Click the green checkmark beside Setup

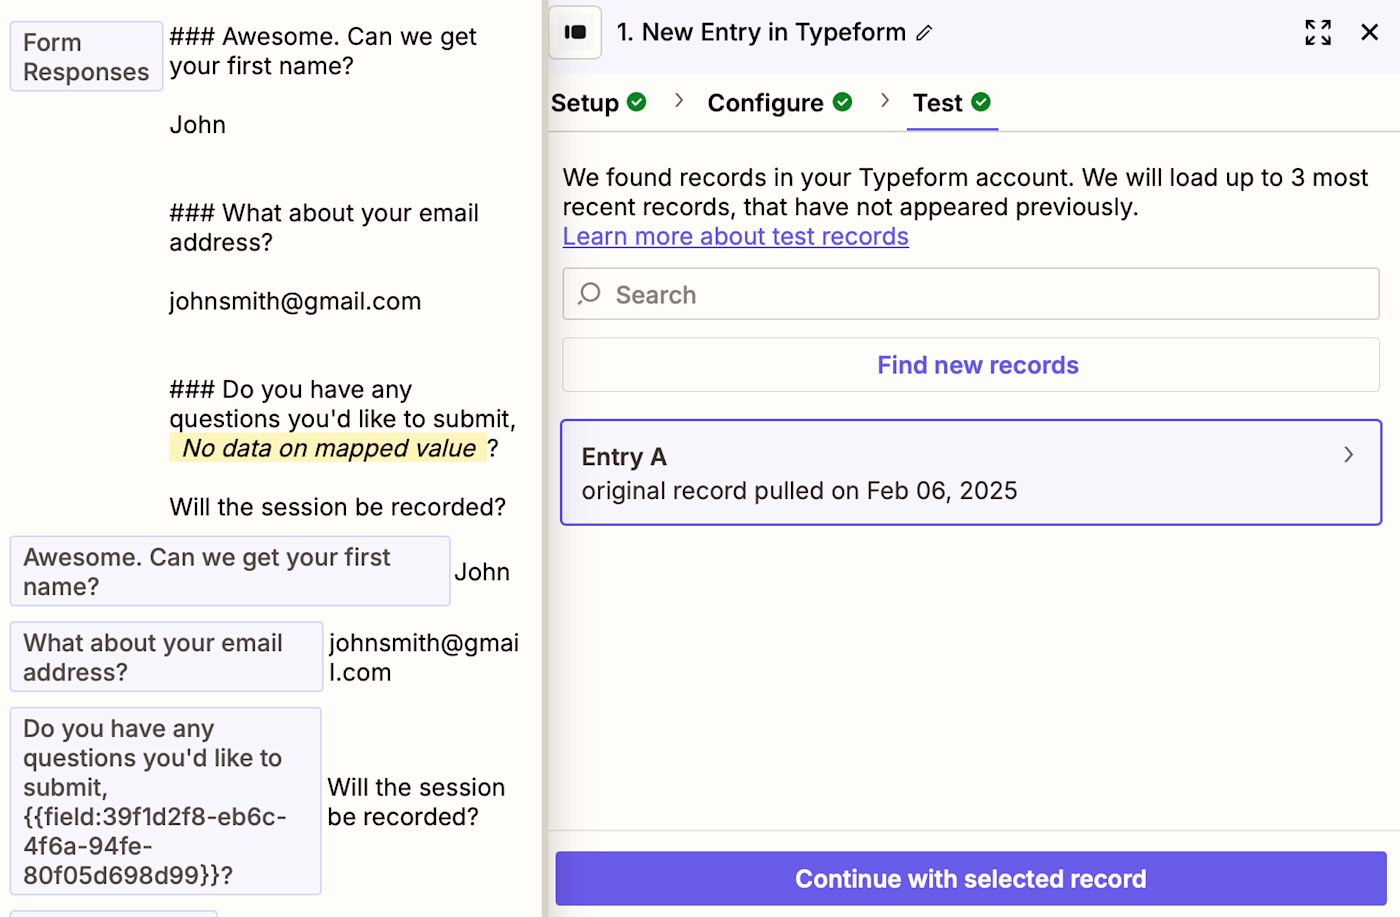coord(637,102)
